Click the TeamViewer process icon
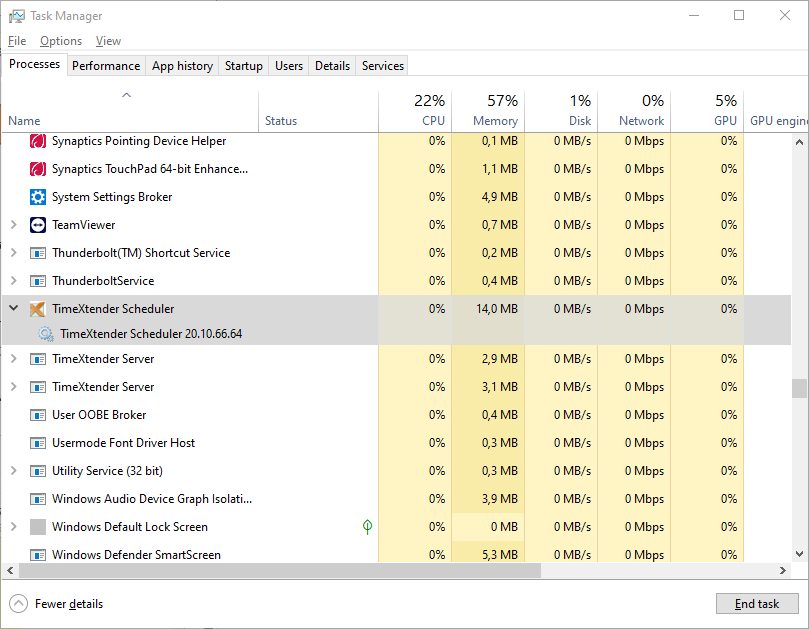 (38, 225)
